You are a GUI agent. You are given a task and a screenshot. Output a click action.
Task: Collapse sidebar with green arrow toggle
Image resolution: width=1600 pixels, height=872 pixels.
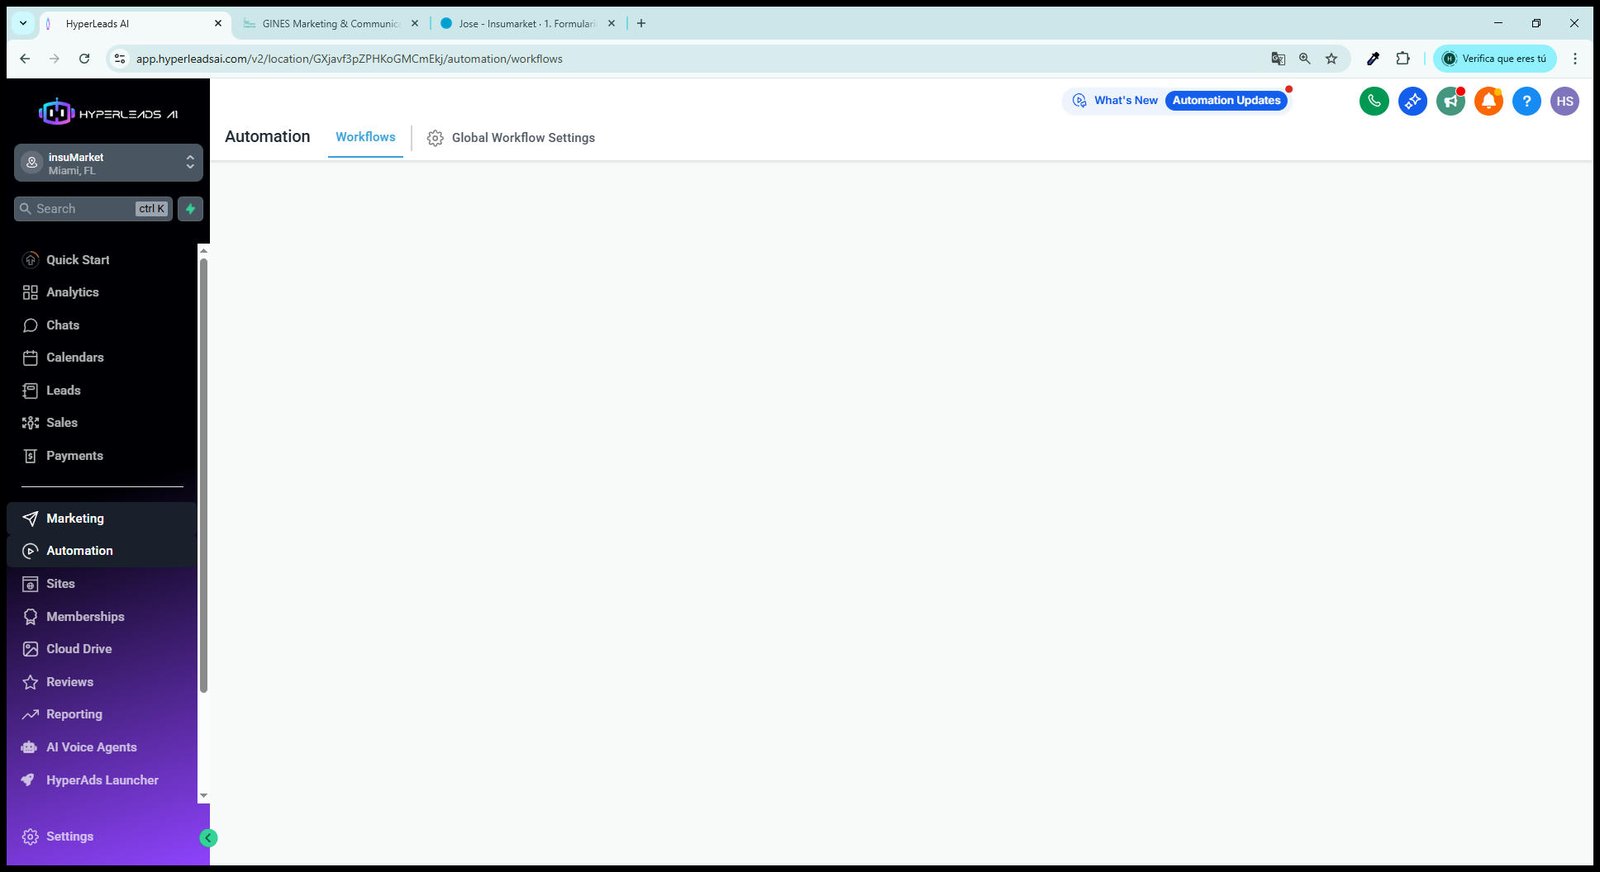(x=208, y=838)
